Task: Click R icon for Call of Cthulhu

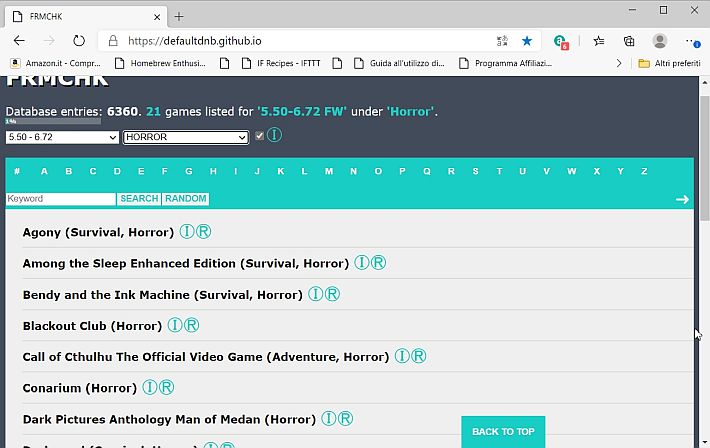Action: pyautogui.click(x=419, y=356)
